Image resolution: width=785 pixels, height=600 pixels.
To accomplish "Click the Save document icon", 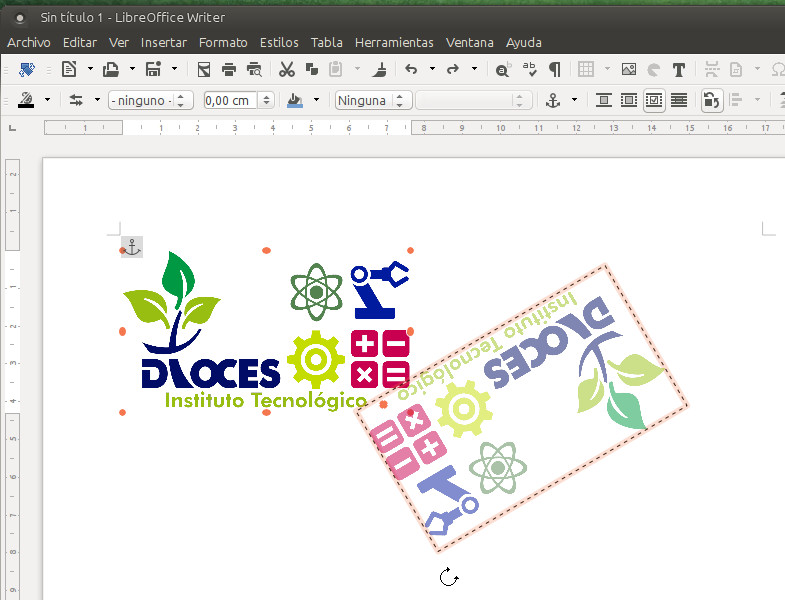I will click(x=153, y=69).
